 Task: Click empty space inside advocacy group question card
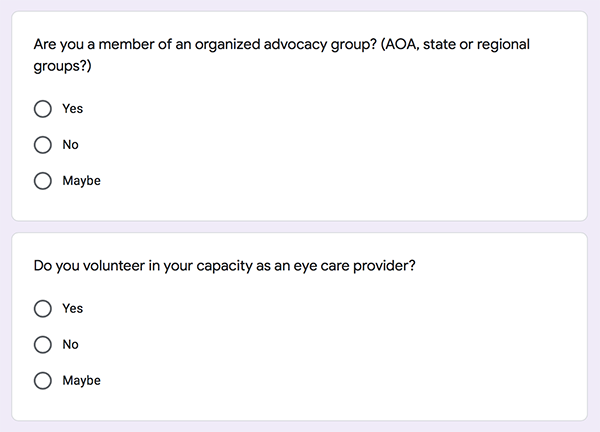point(400,150)
